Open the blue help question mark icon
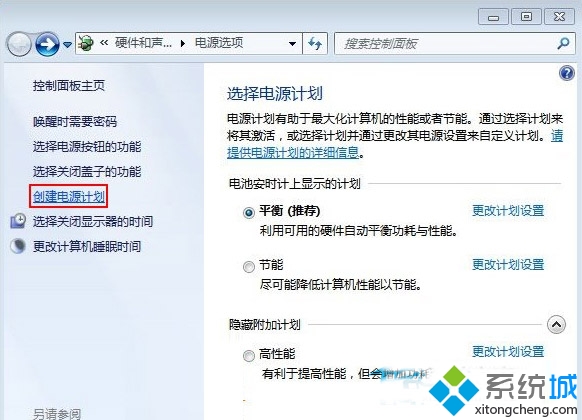This screenshot has width=582, height=420. 566,73
